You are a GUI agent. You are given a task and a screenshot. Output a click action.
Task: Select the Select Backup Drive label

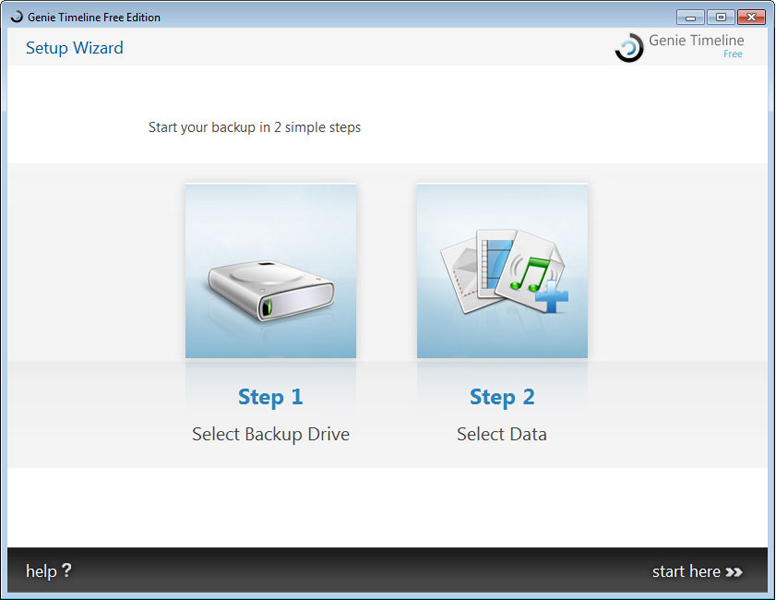coord(271,434)
